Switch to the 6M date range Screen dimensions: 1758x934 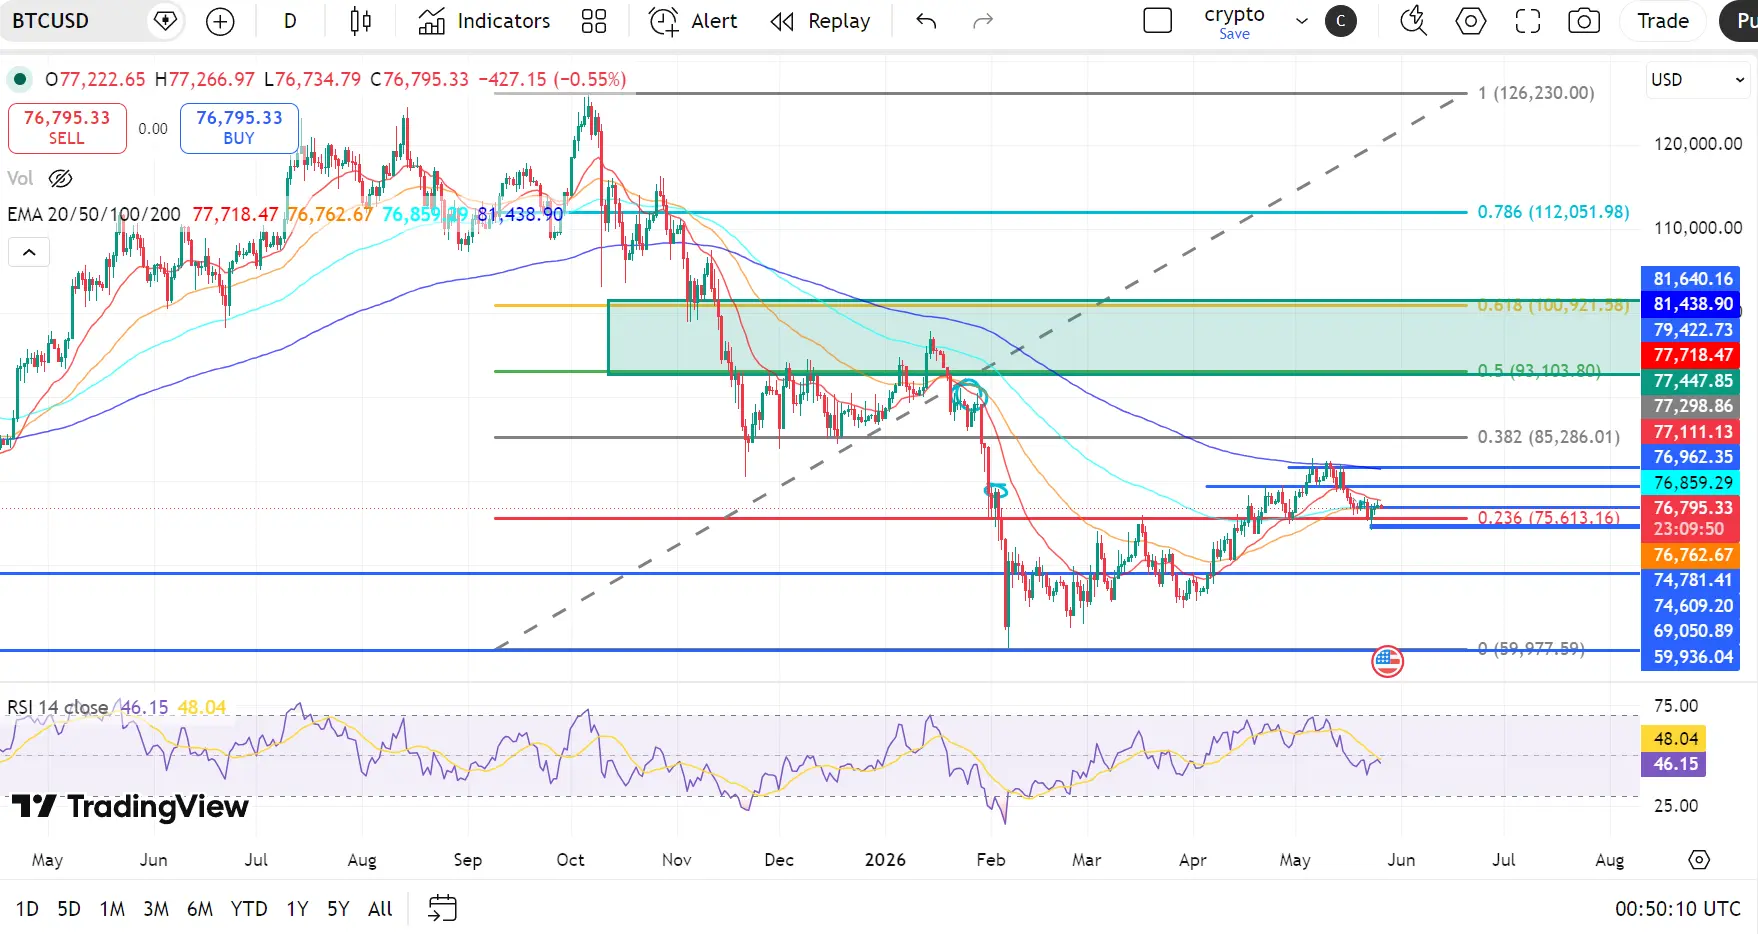tap(200, 909)
